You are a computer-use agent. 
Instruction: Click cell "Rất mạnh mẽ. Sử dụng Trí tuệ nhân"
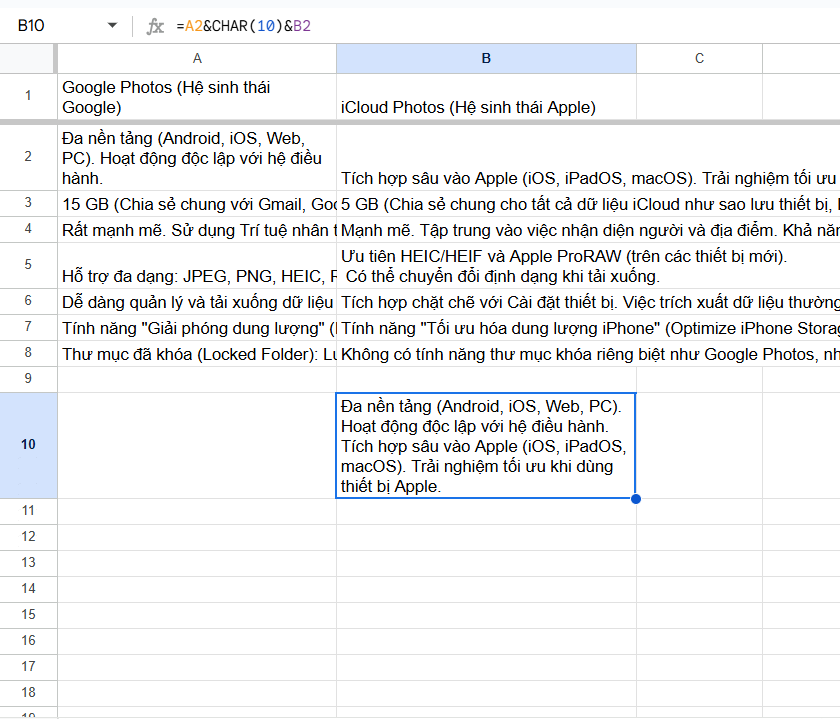[x=197, y=230]
